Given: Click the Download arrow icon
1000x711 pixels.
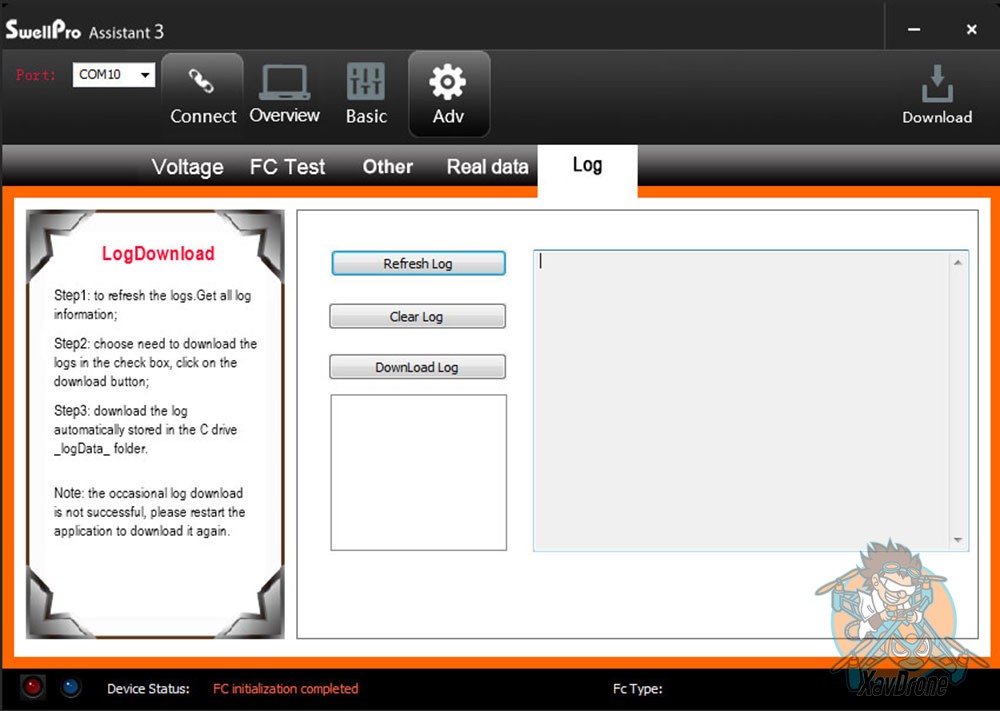Looking at the screenshot, I should click(x=937, y=84).
